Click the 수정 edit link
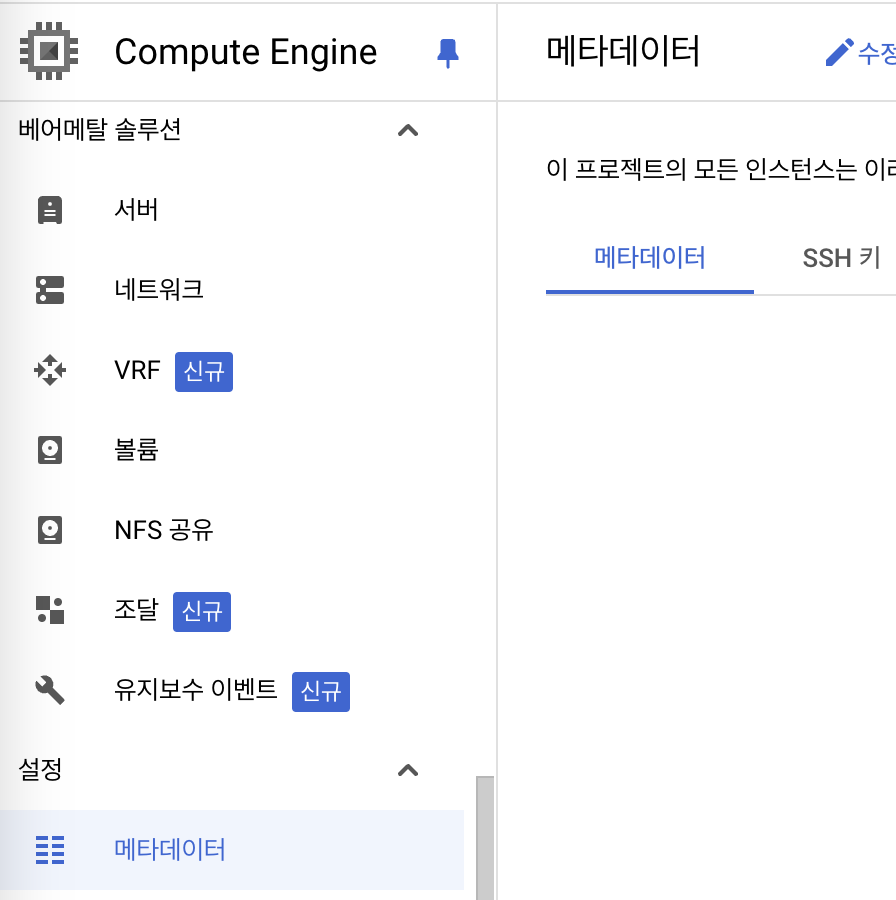 click(874, 52)
